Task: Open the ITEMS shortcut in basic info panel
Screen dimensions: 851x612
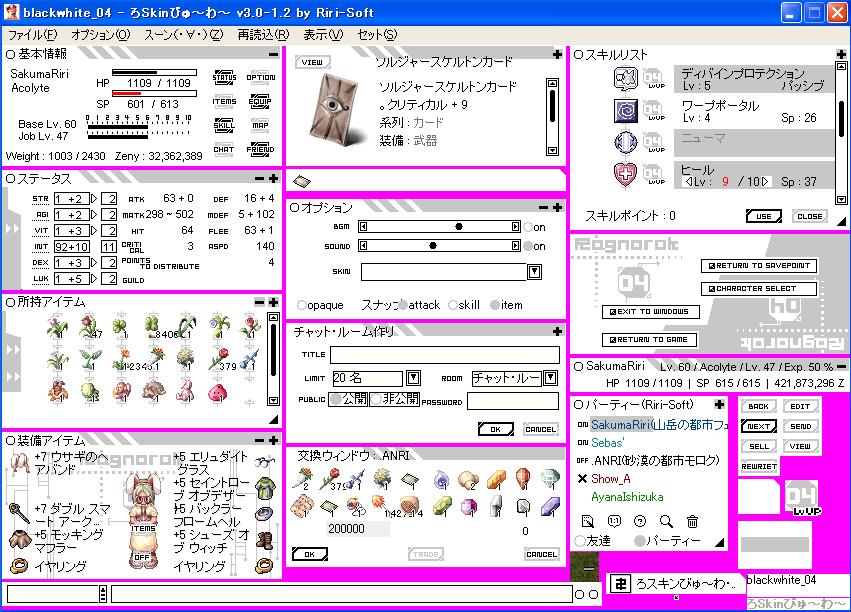Action: (224, 101)
